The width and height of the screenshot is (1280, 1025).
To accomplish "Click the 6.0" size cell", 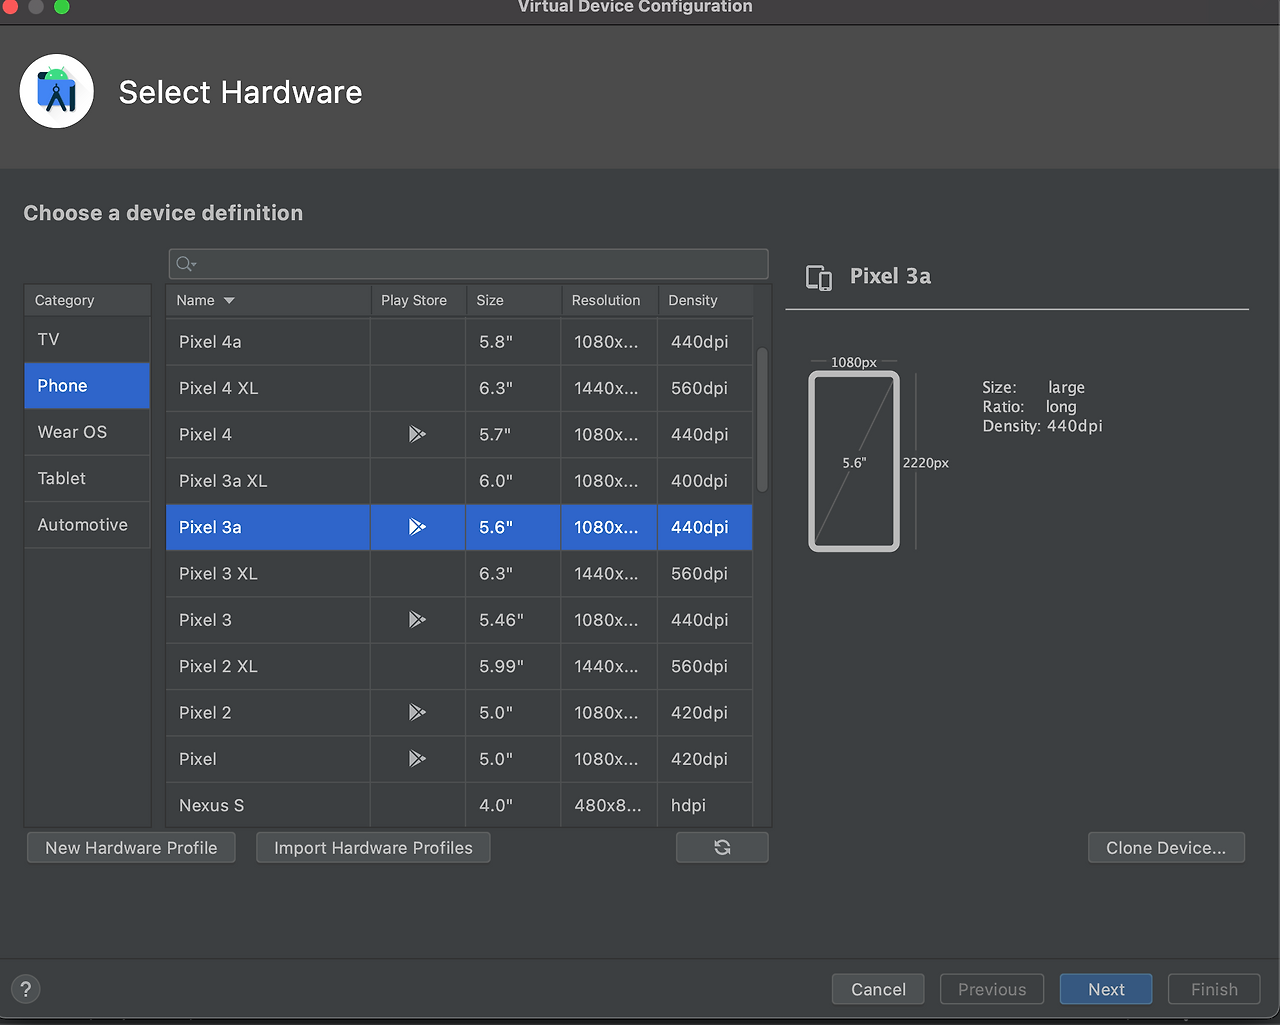I will pos(513,481).
